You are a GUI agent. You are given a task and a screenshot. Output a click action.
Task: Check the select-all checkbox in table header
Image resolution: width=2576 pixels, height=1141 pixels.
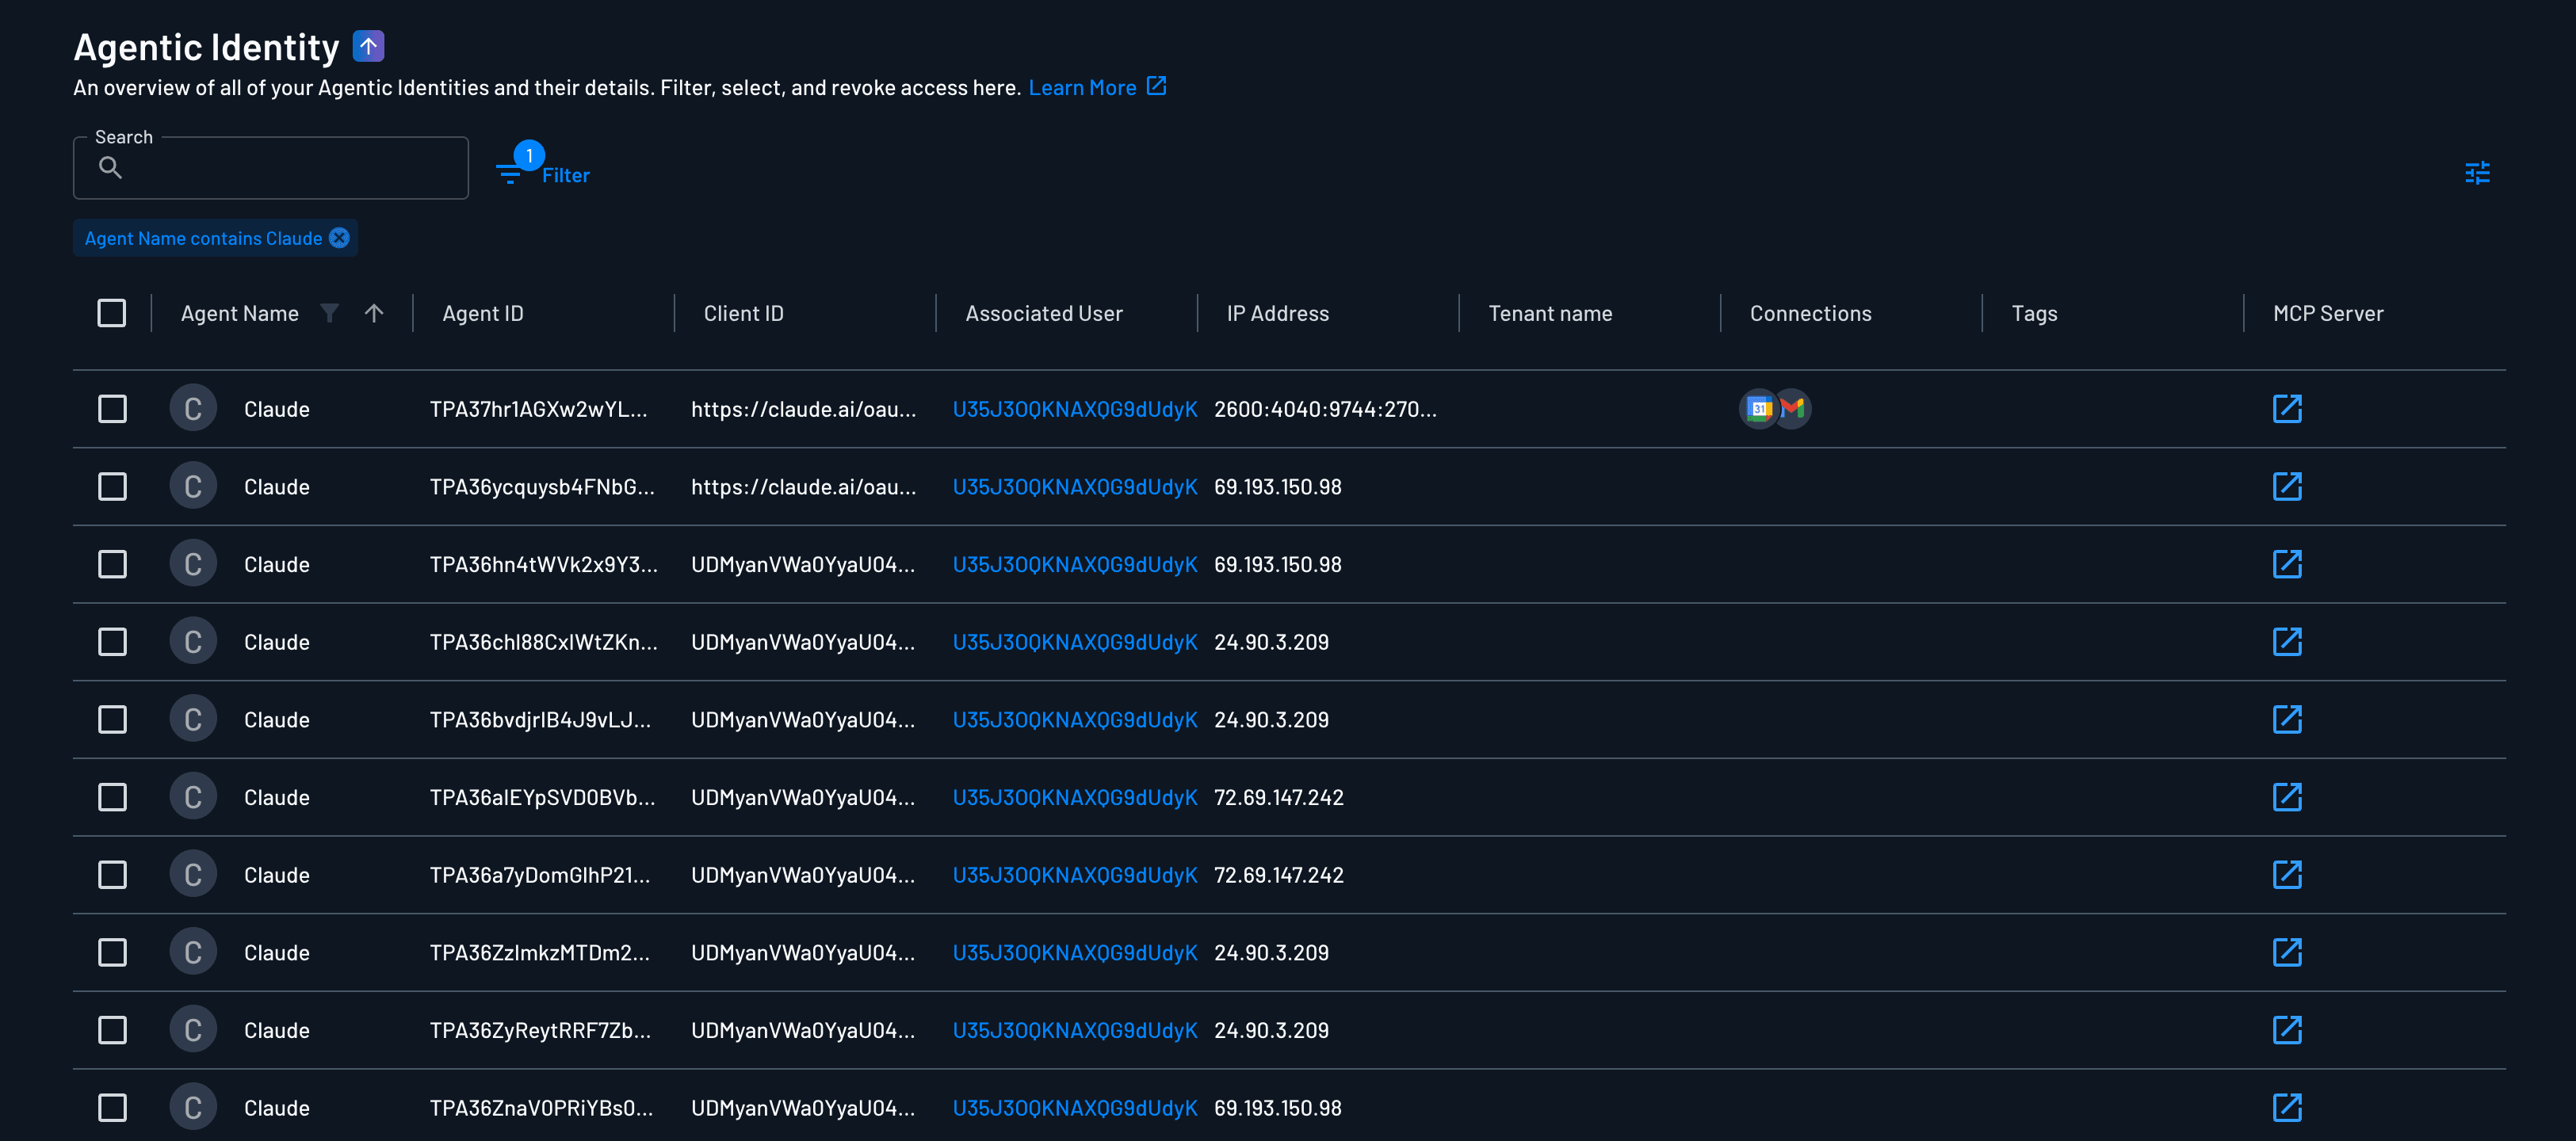point(112,313)
